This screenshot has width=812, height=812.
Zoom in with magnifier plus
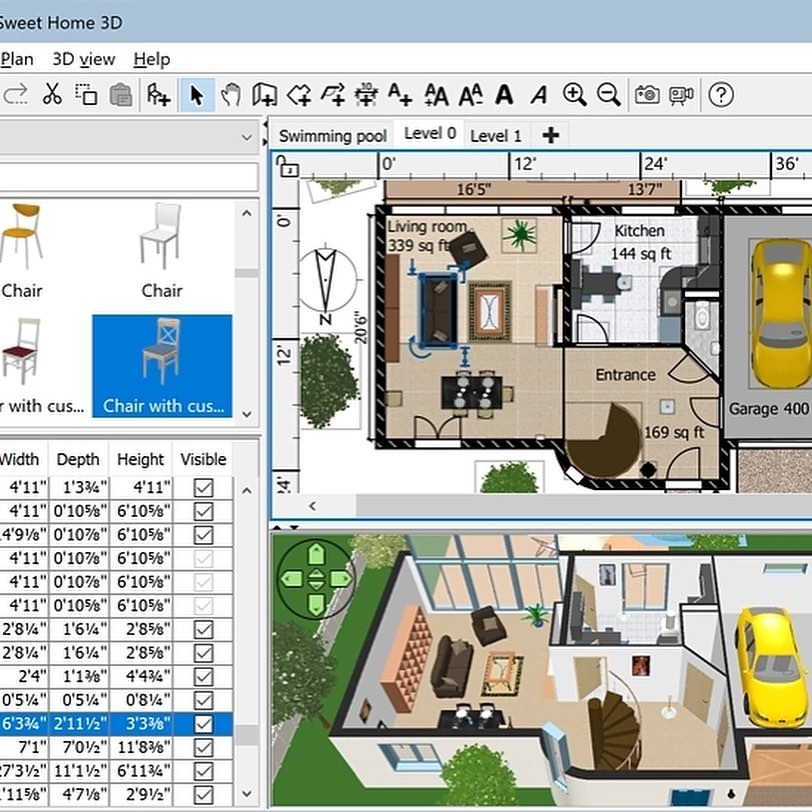[575, 95]
